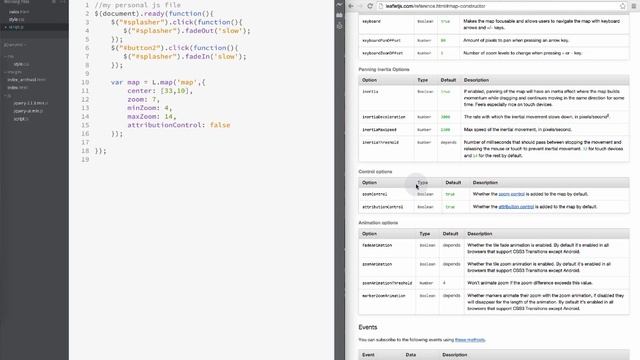Click 'inertiaThreshold' option cell
640x360 pixels.
tap(380, 142)
